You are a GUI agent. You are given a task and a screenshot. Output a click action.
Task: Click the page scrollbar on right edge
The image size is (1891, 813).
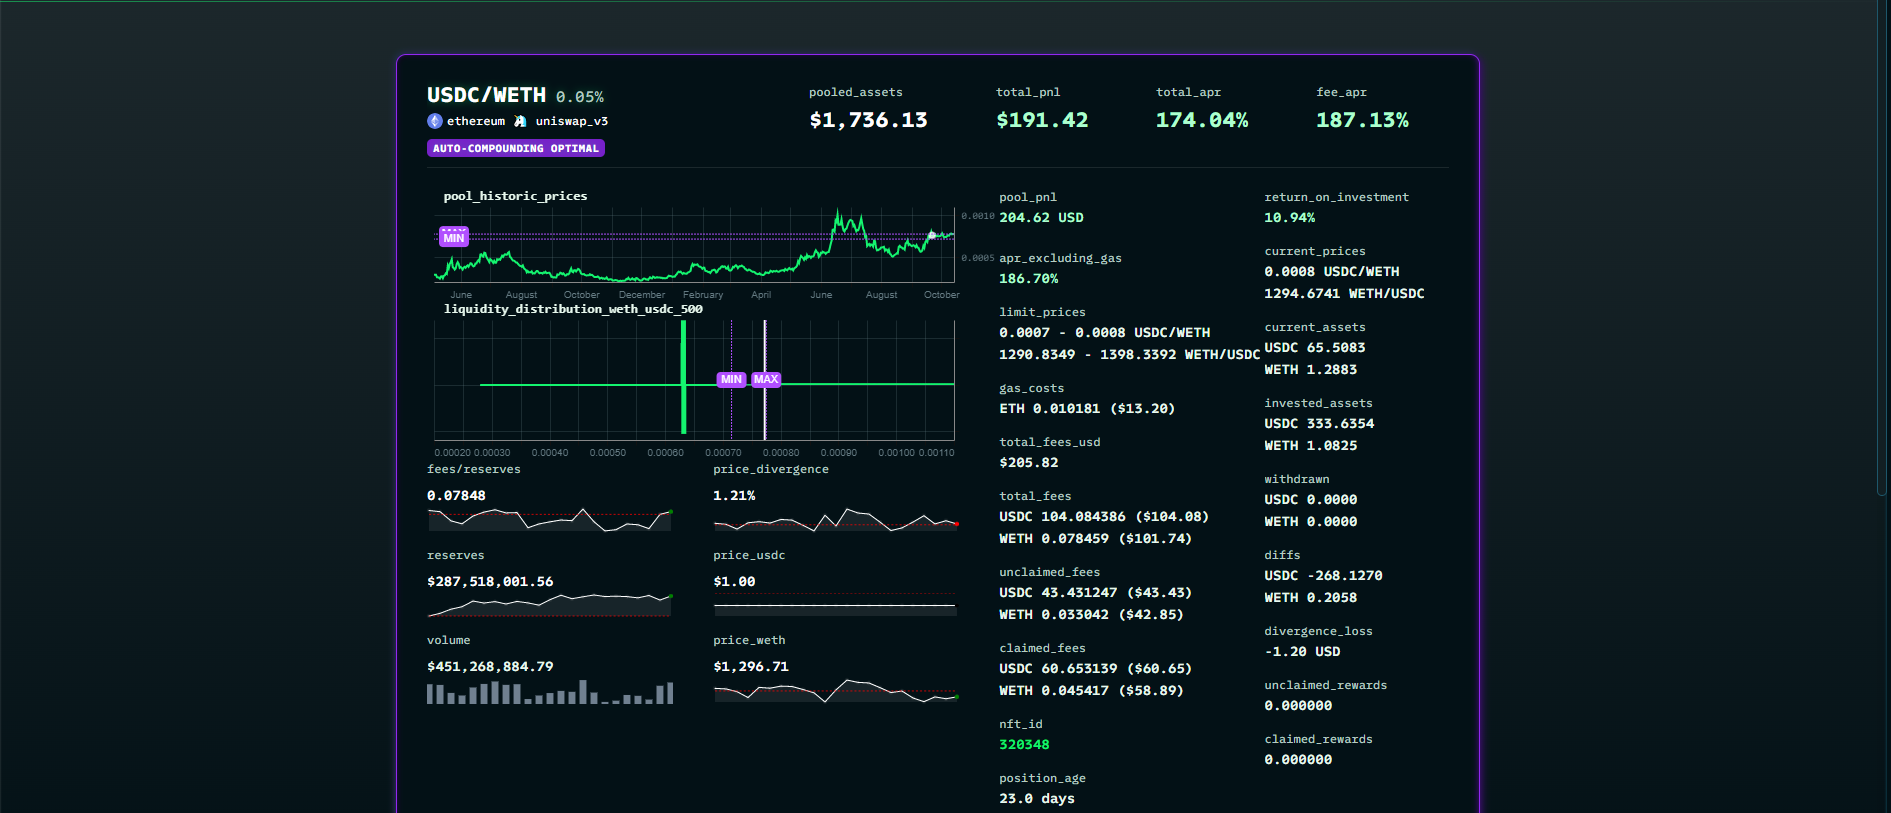(1884, 250)
